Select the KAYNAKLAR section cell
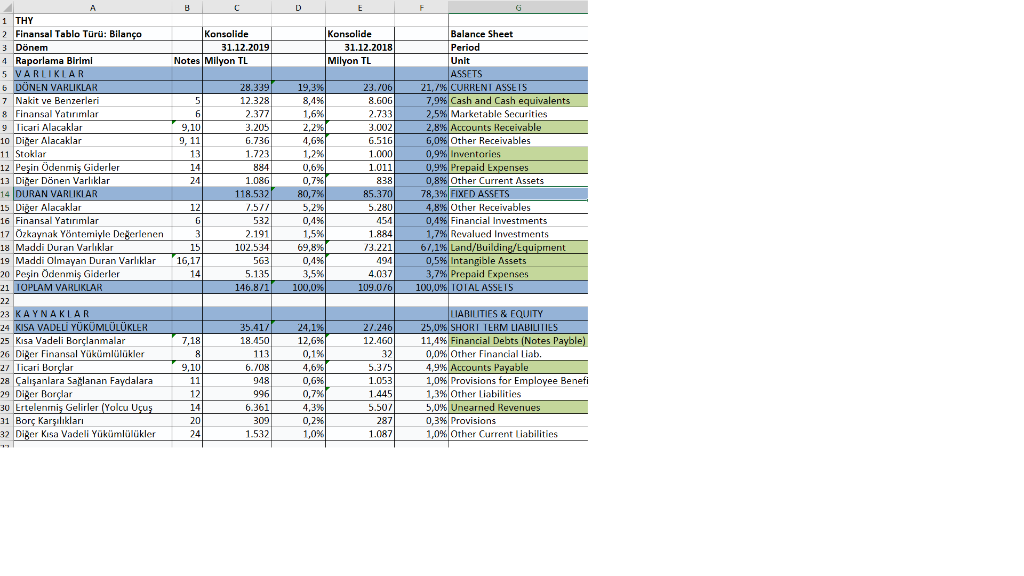The width and height of the screenshot is (1024, 576). click(x=93, y=313)
